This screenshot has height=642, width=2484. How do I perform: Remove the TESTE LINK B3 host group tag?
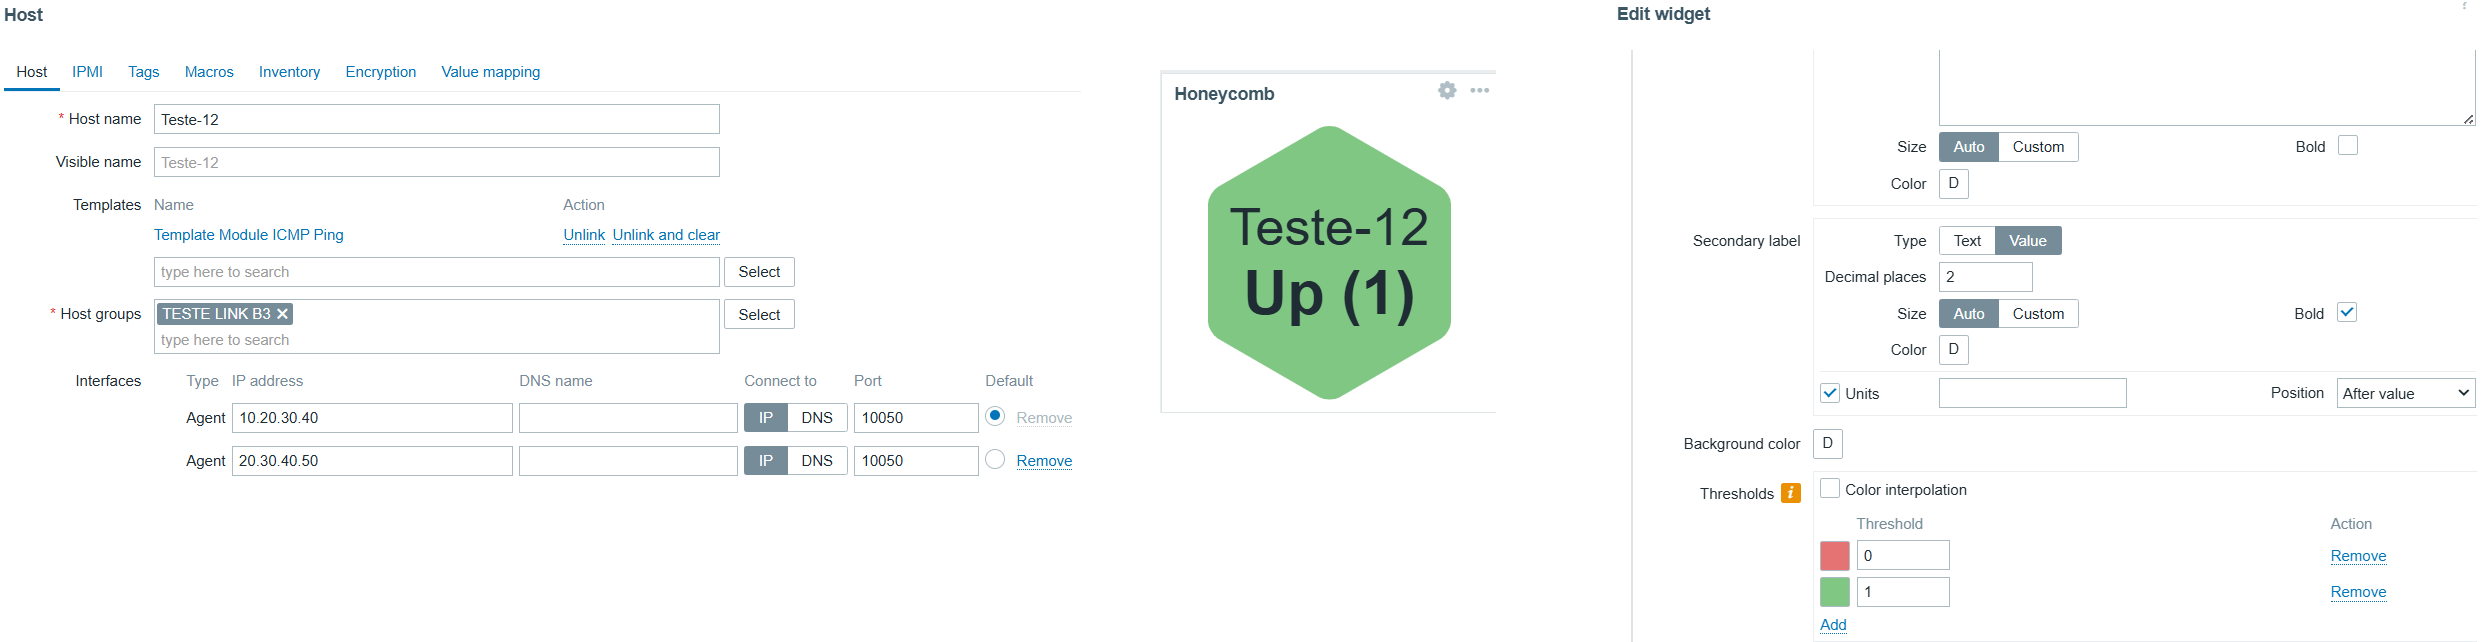tap(283, 314)
